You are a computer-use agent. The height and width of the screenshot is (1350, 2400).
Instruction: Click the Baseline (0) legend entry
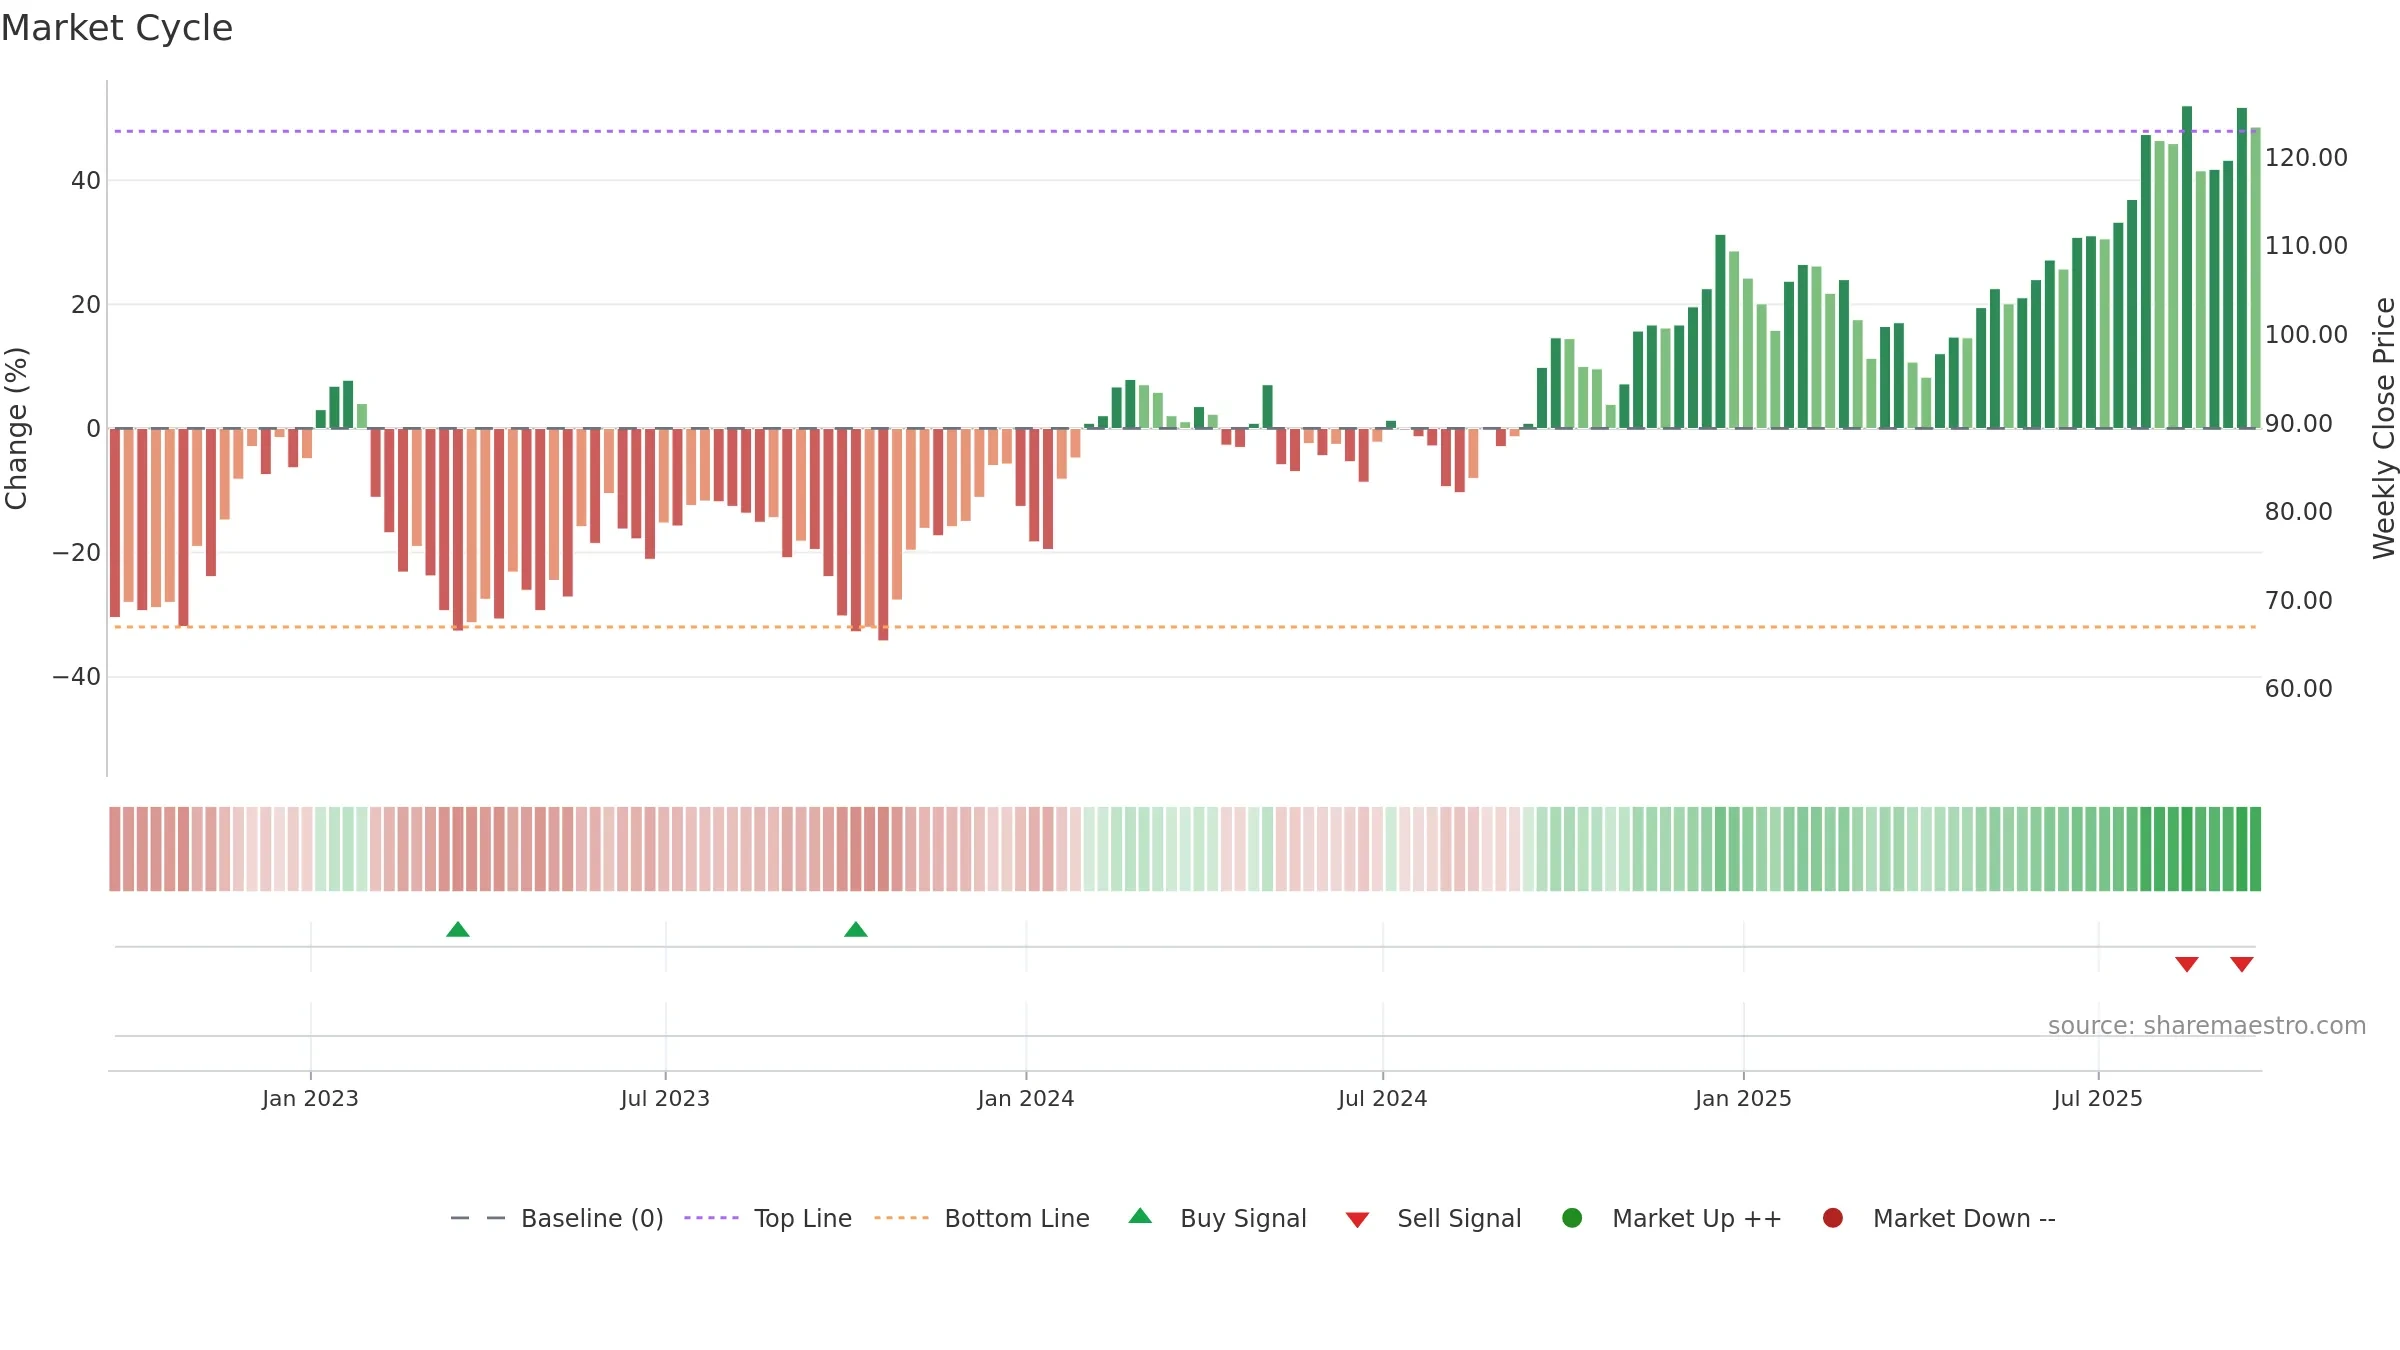[x=557, y=1218]
